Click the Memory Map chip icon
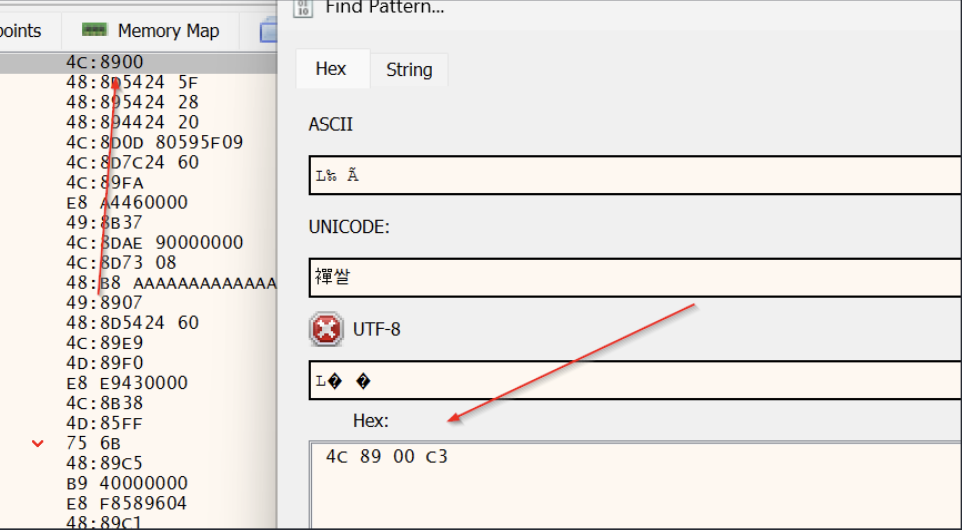The height and width of the screenshot is (530, 962). pos(94,31)
